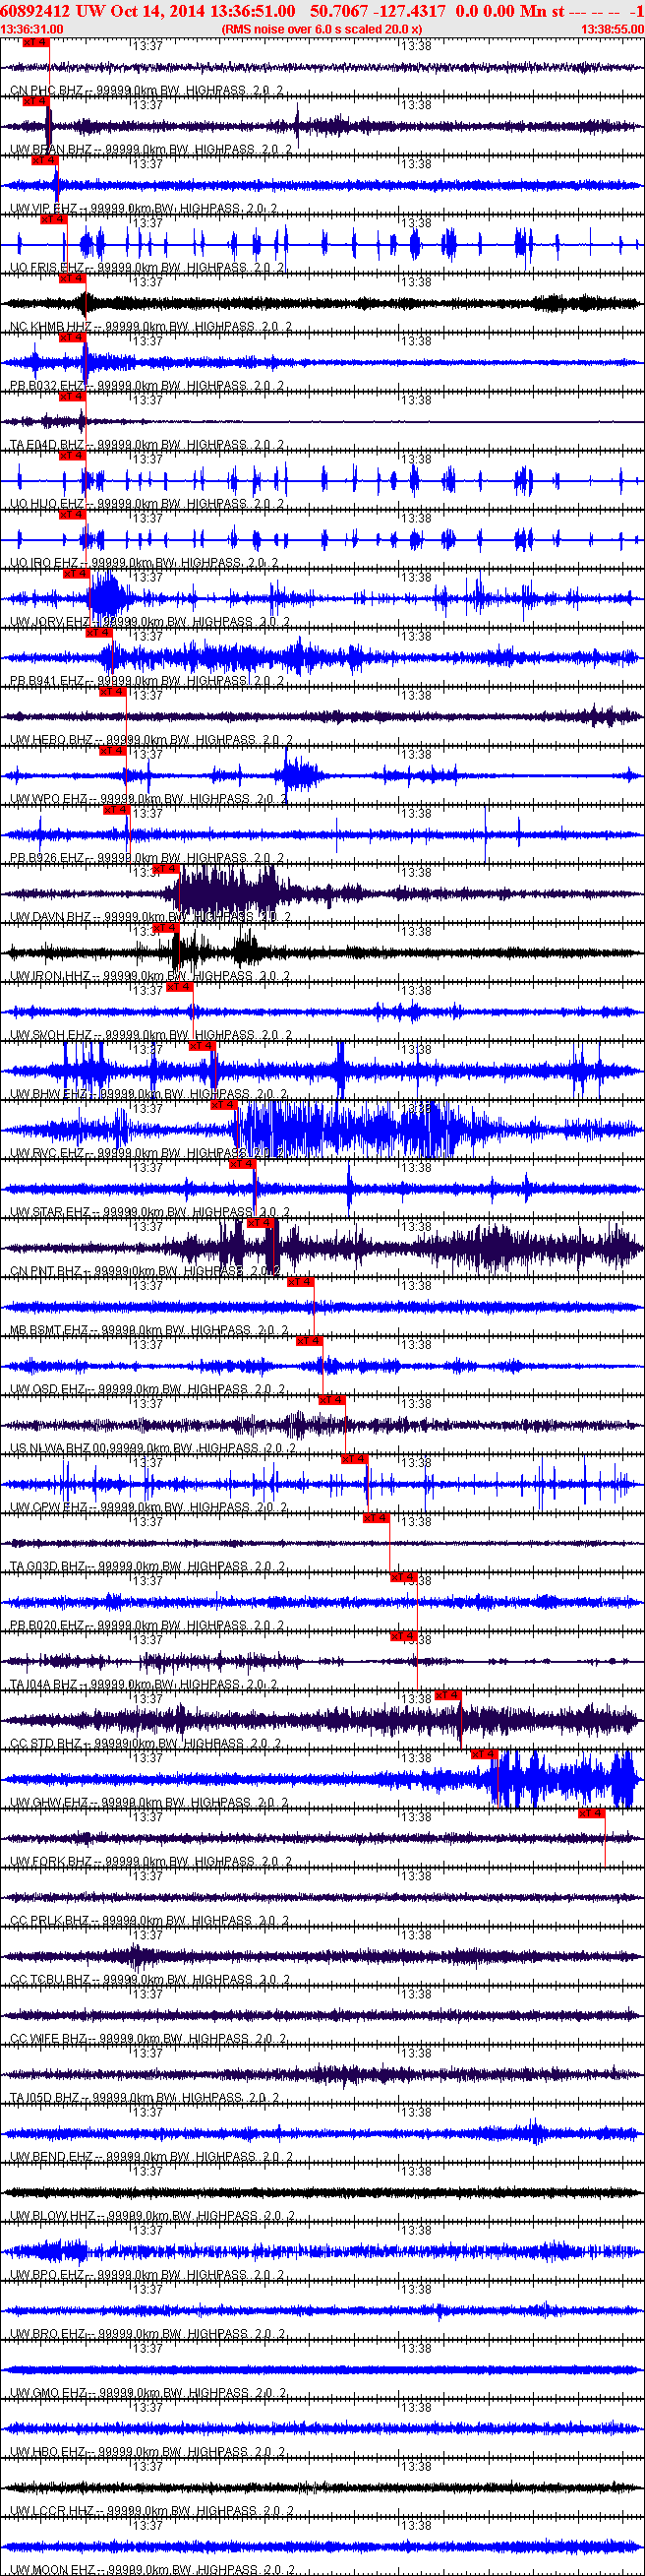Click the red pick flag on UW.DAVN trace

click(165, 870)
